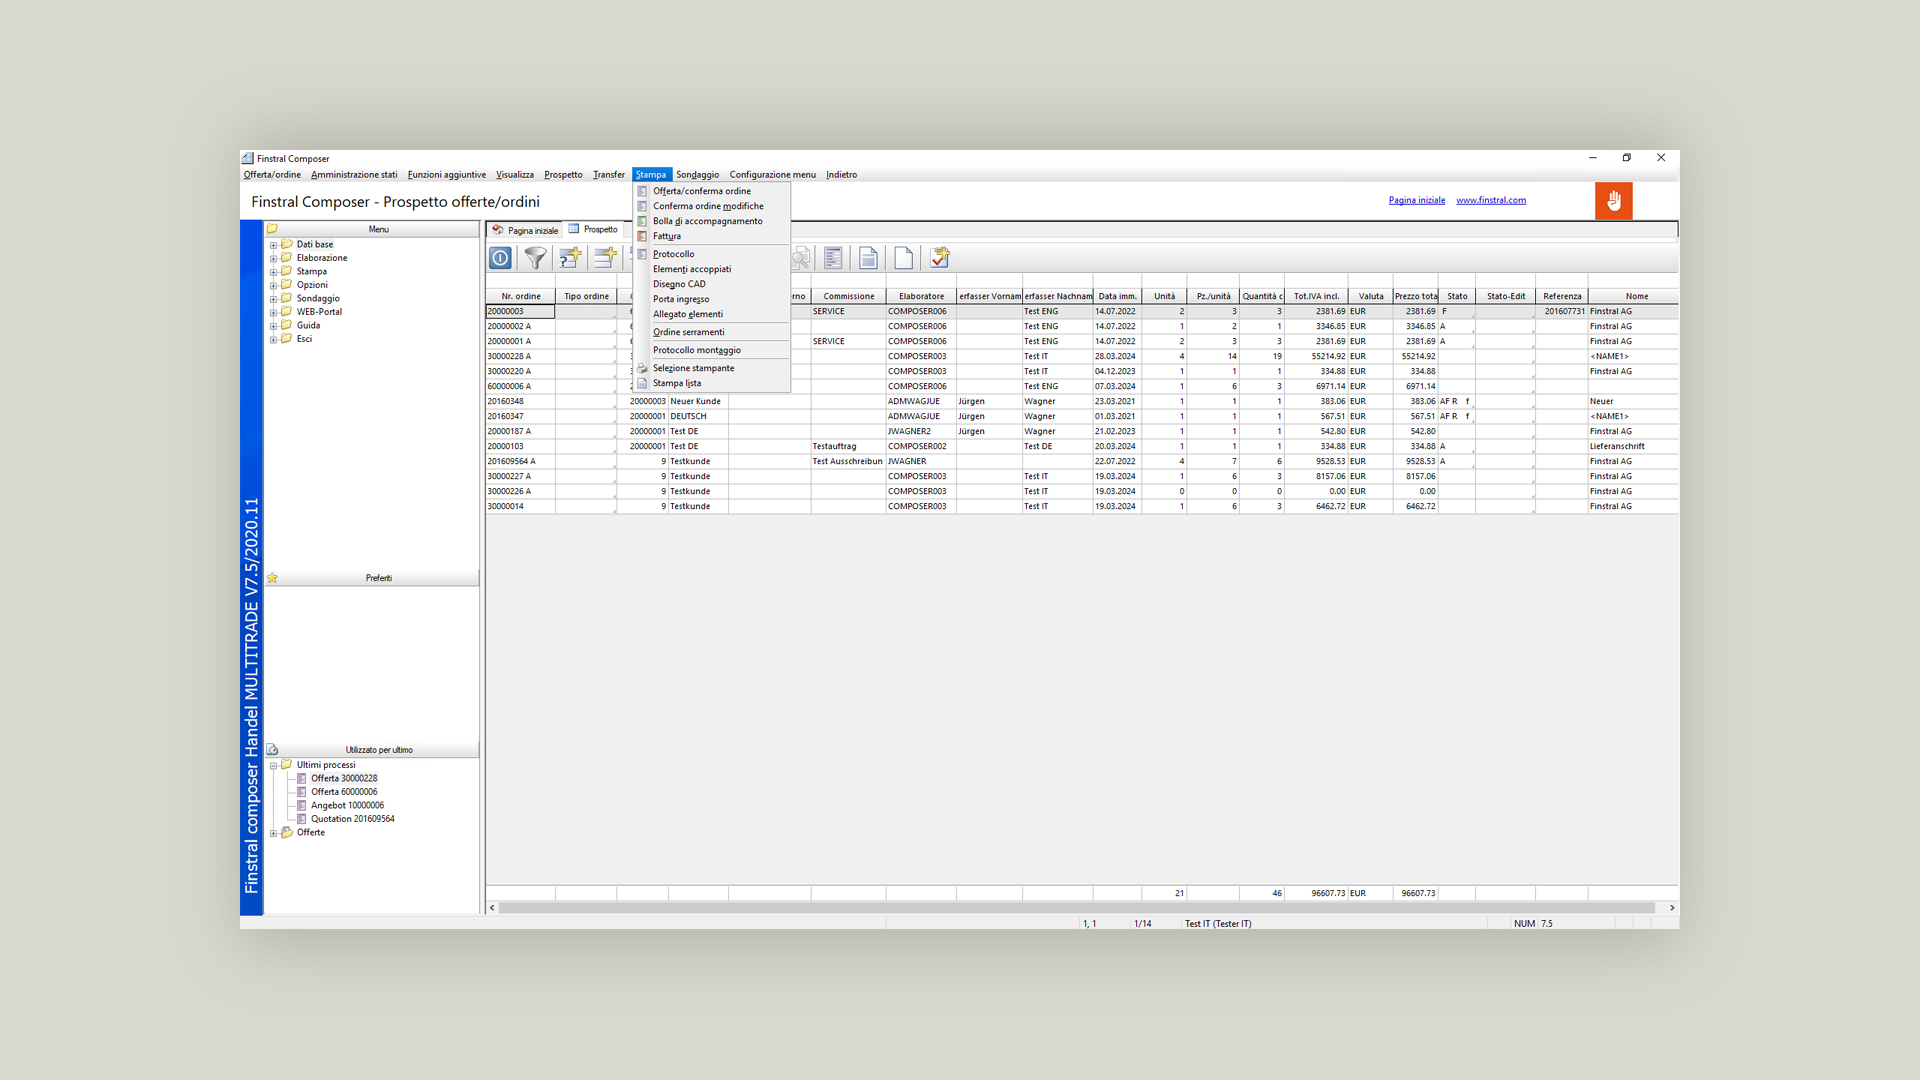Image resolution: width=1920 pixels, height=1080 pixels.
Task: Click the checkmark task toolbar icon
Action: [939, 258]
